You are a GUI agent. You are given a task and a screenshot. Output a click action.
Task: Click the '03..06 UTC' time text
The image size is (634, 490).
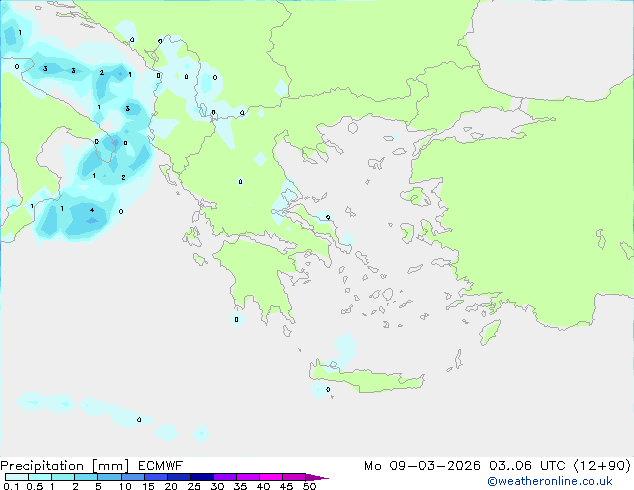(527, 466)
